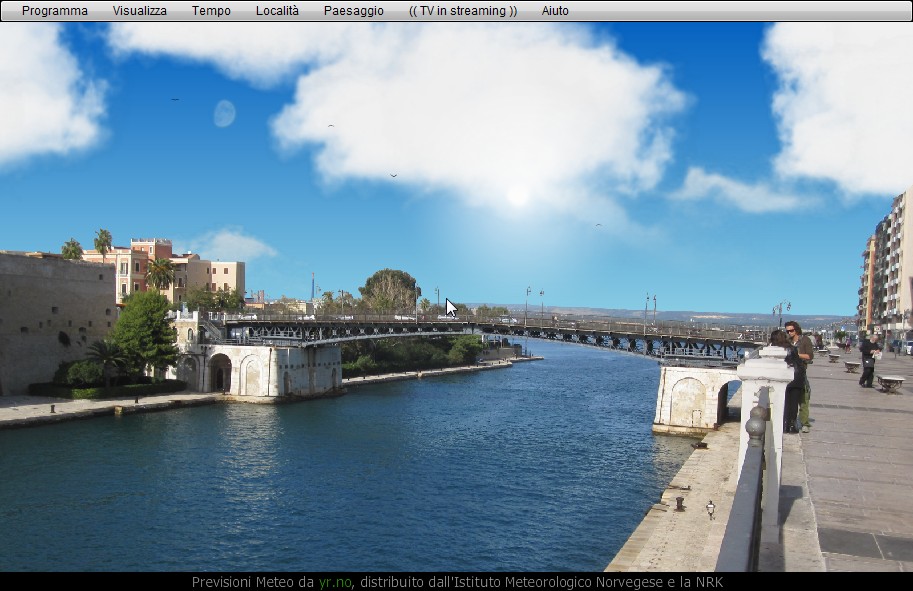Image resolution: width=913 pixels, height=591 pixels.
Task: Click the pink building on the left
Action: [135, 265]
